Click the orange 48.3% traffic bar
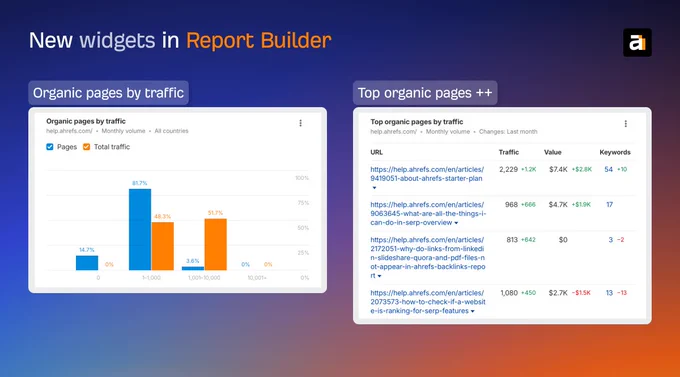680x377 pixels. 163,246
